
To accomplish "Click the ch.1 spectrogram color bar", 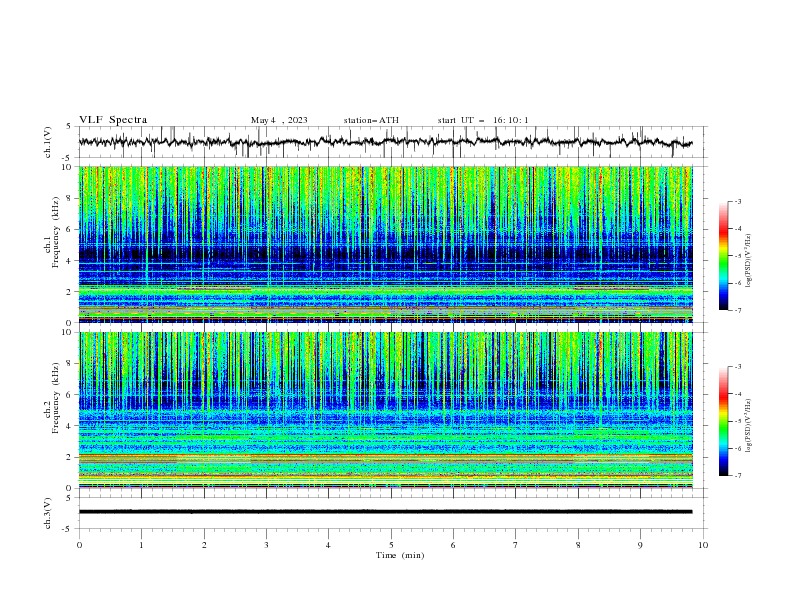I will tap(723, 255).
